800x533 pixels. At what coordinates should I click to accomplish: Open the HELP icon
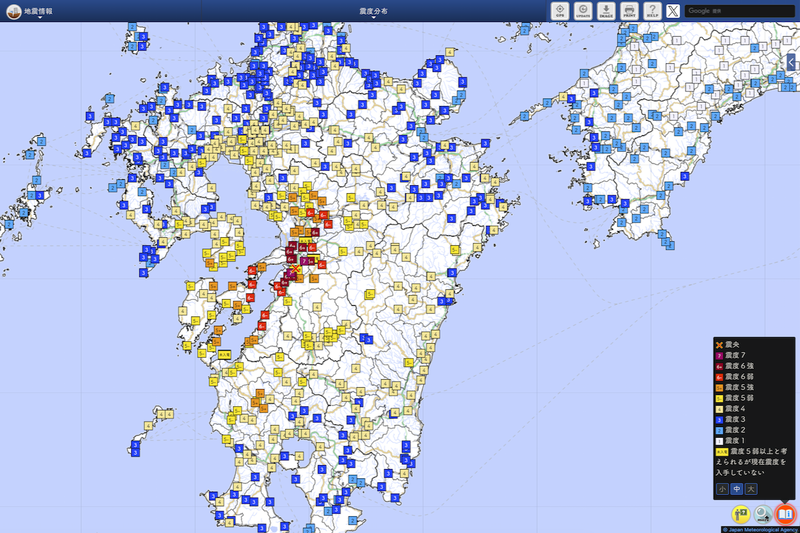[x=653, y=11]
